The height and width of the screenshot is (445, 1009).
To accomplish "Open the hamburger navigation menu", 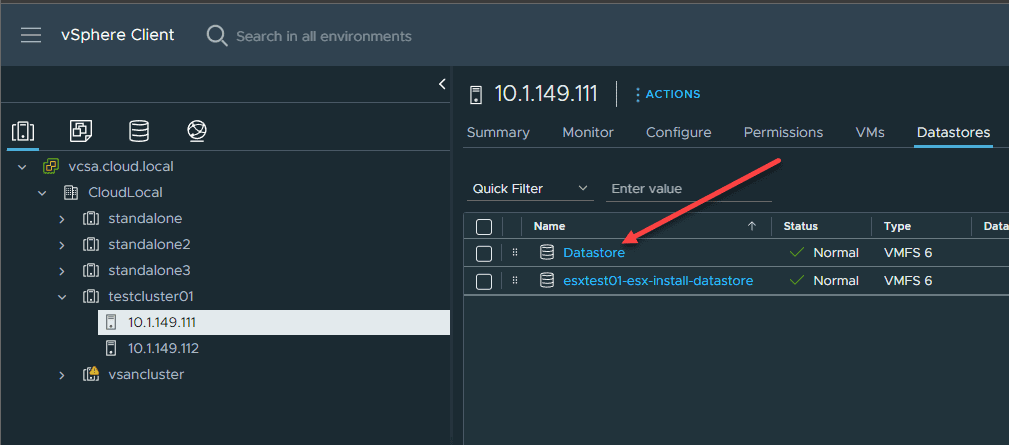I will coord(30,35).
